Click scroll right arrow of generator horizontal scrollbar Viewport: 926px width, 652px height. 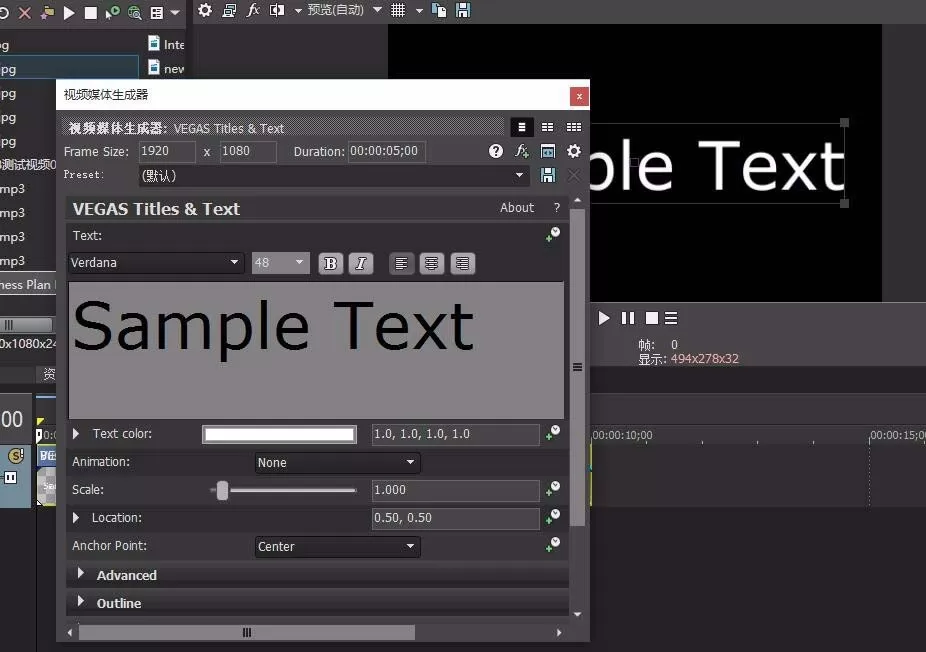(x=559, y=633)
